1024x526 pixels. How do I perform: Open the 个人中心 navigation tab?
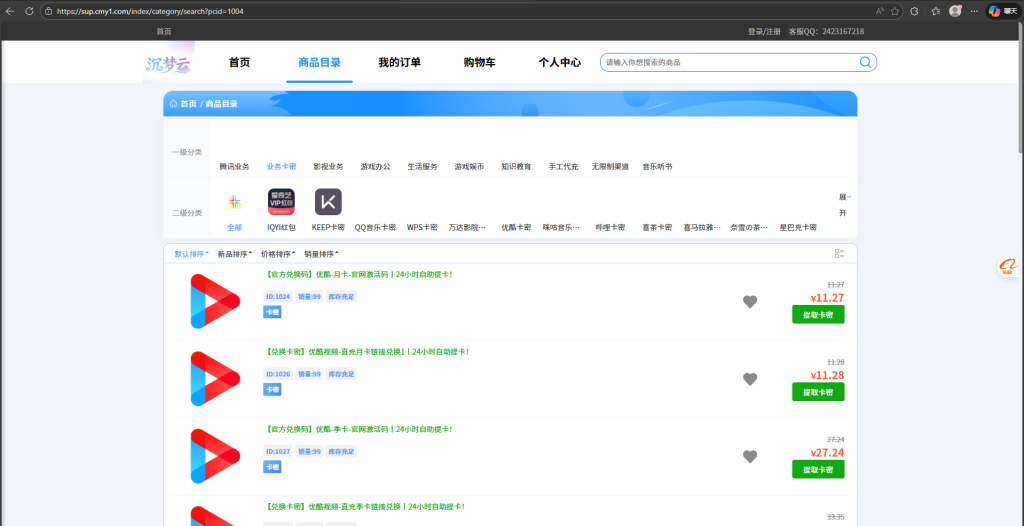[x=560, y=63]
